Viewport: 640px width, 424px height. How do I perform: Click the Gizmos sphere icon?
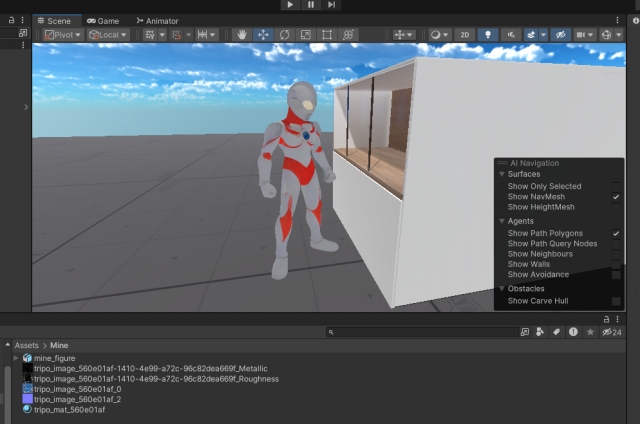[607, 35]
